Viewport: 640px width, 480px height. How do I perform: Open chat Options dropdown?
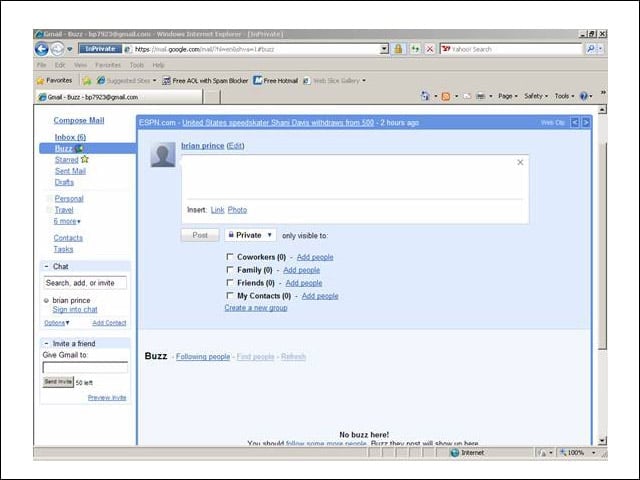(57, 323)
